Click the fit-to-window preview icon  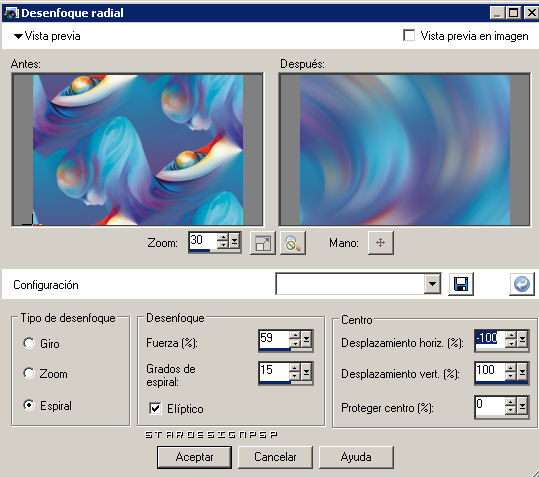click(263, 243)
